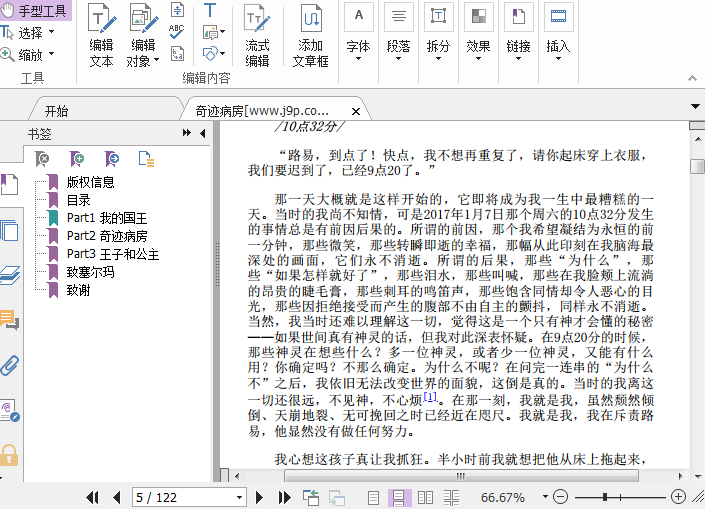Open the Part2 奇迹病房 bookmark
The width and height of the screenshot is (705, 509).
tap(106, 236)
